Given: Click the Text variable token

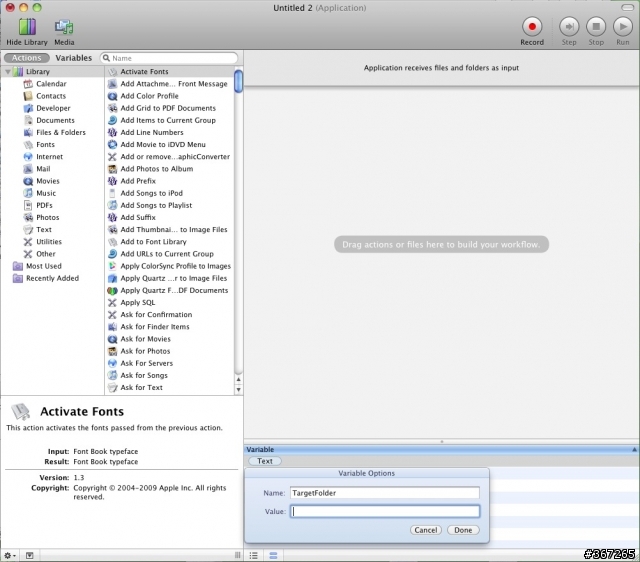Looking at the screenshot, I should [x=264, y=461].
